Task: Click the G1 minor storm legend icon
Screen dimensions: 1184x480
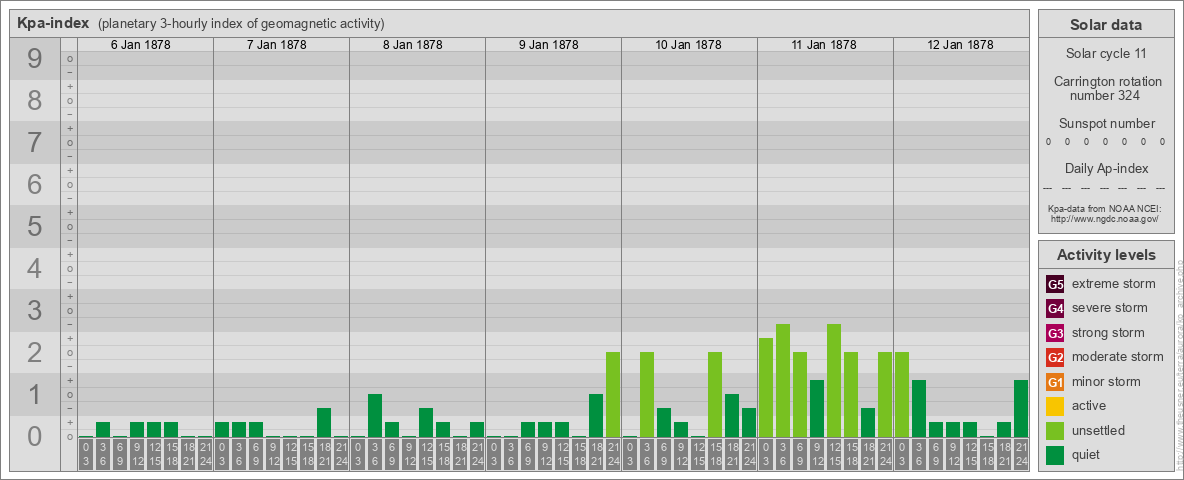Action: (1056, 382)
